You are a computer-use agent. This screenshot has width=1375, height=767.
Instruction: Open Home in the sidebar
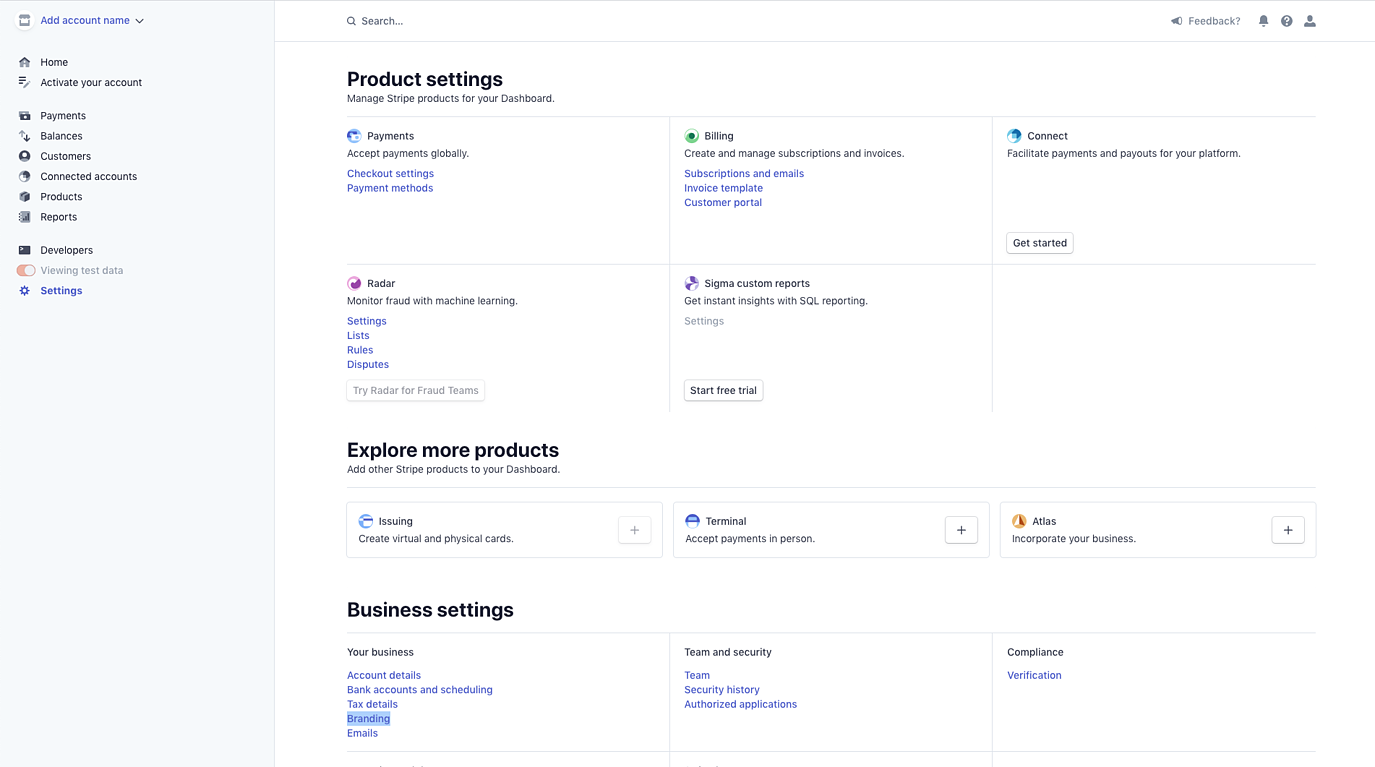click(54, 62)
